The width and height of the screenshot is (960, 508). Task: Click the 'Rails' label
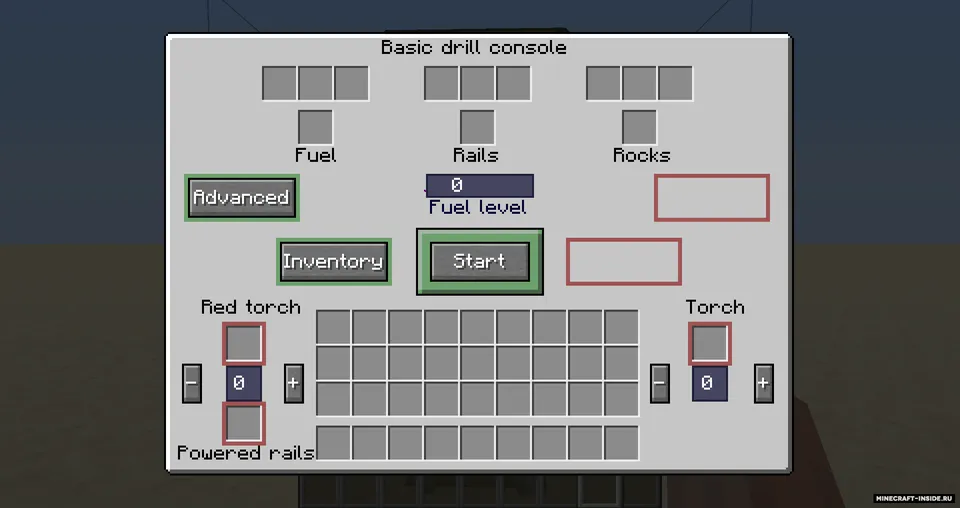point(476,155)
